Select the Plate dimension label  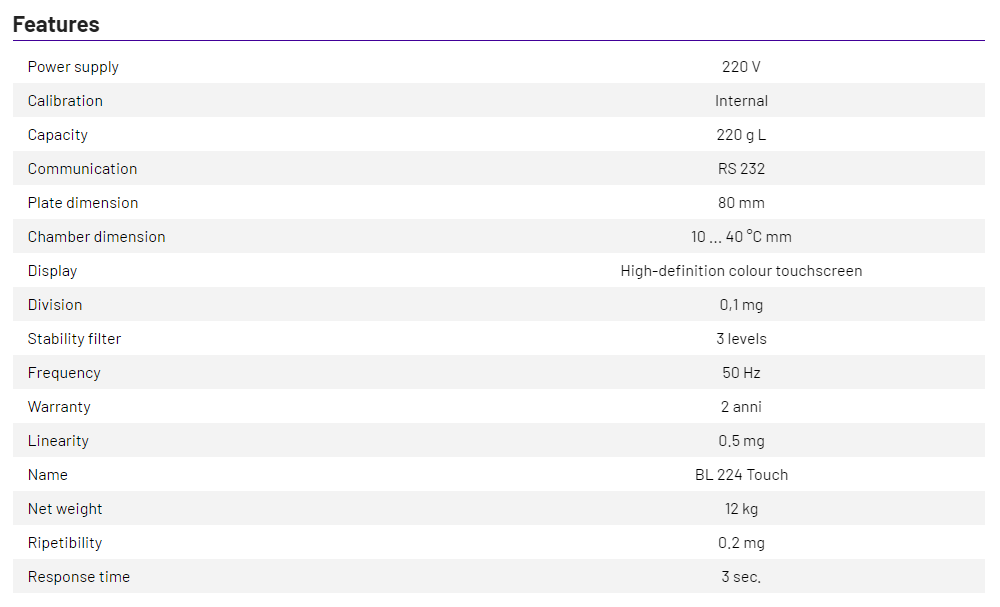pyautogui.click(x=83, y=203)
